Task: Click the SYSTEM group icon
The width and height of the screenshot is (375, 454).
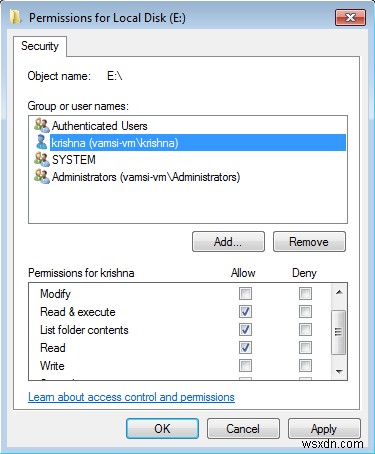Action: tap(42, 159)
